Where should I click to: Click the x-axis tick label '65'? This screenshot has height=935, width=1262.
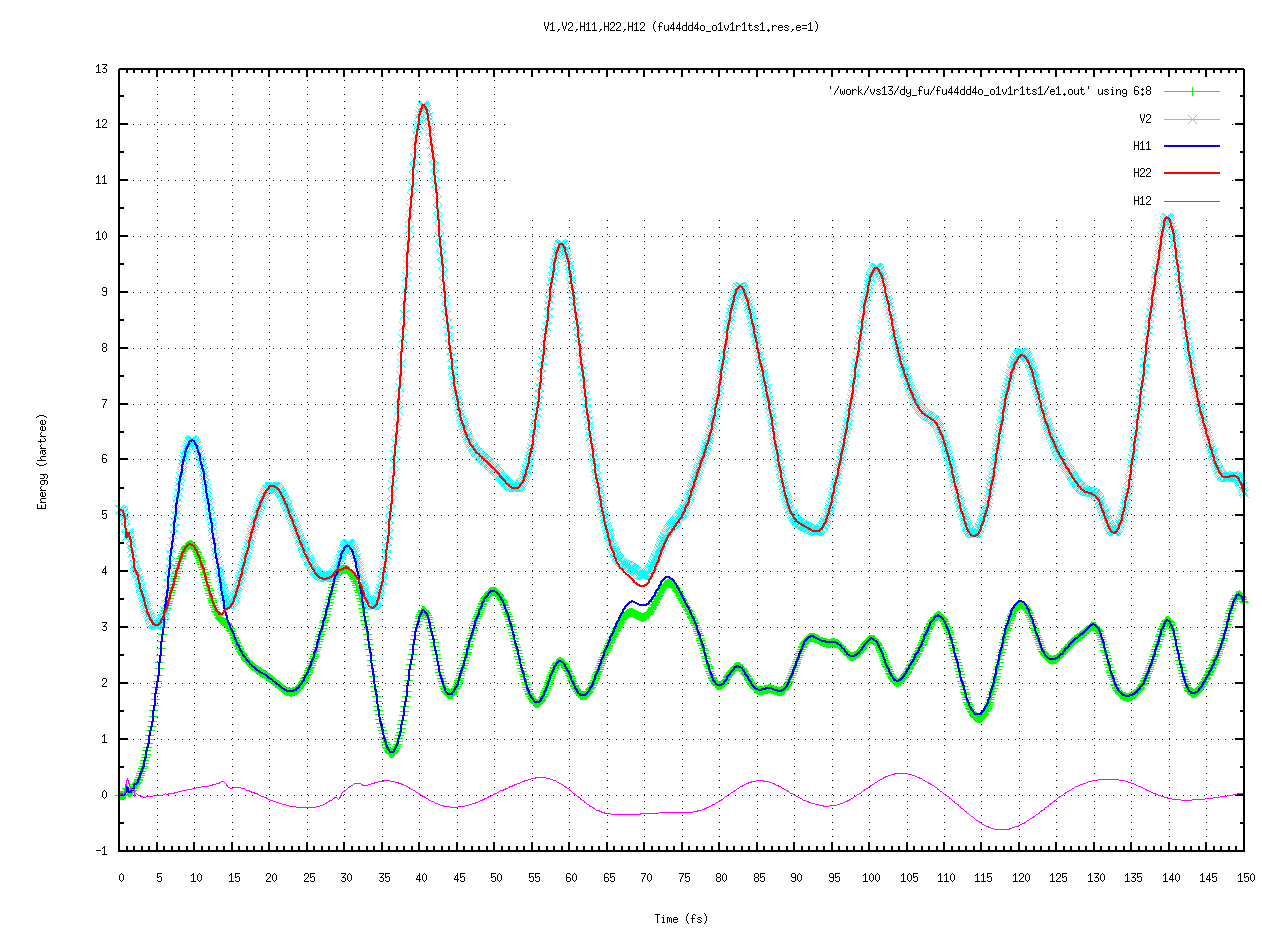(608, 877)
